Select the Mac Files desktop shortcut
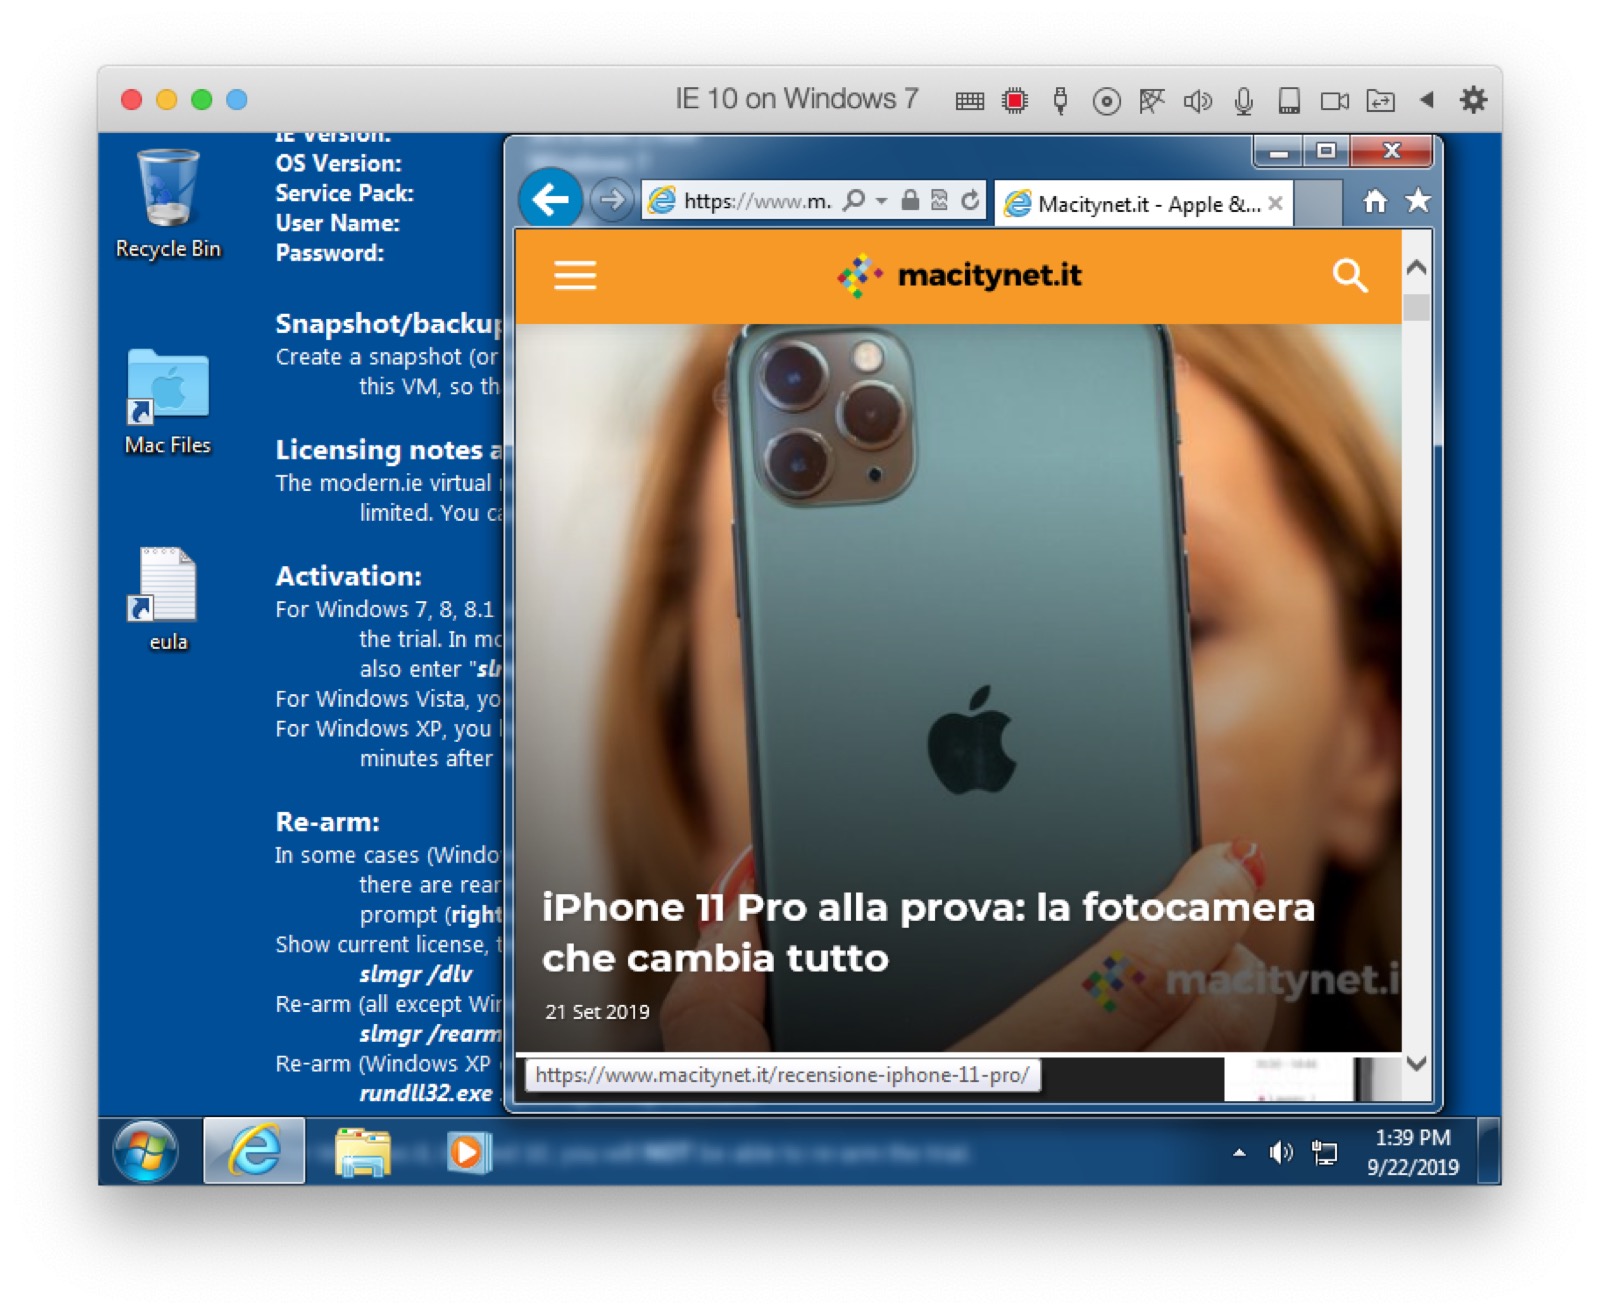The image size is (1600, 1315). (x=168, y=402)
